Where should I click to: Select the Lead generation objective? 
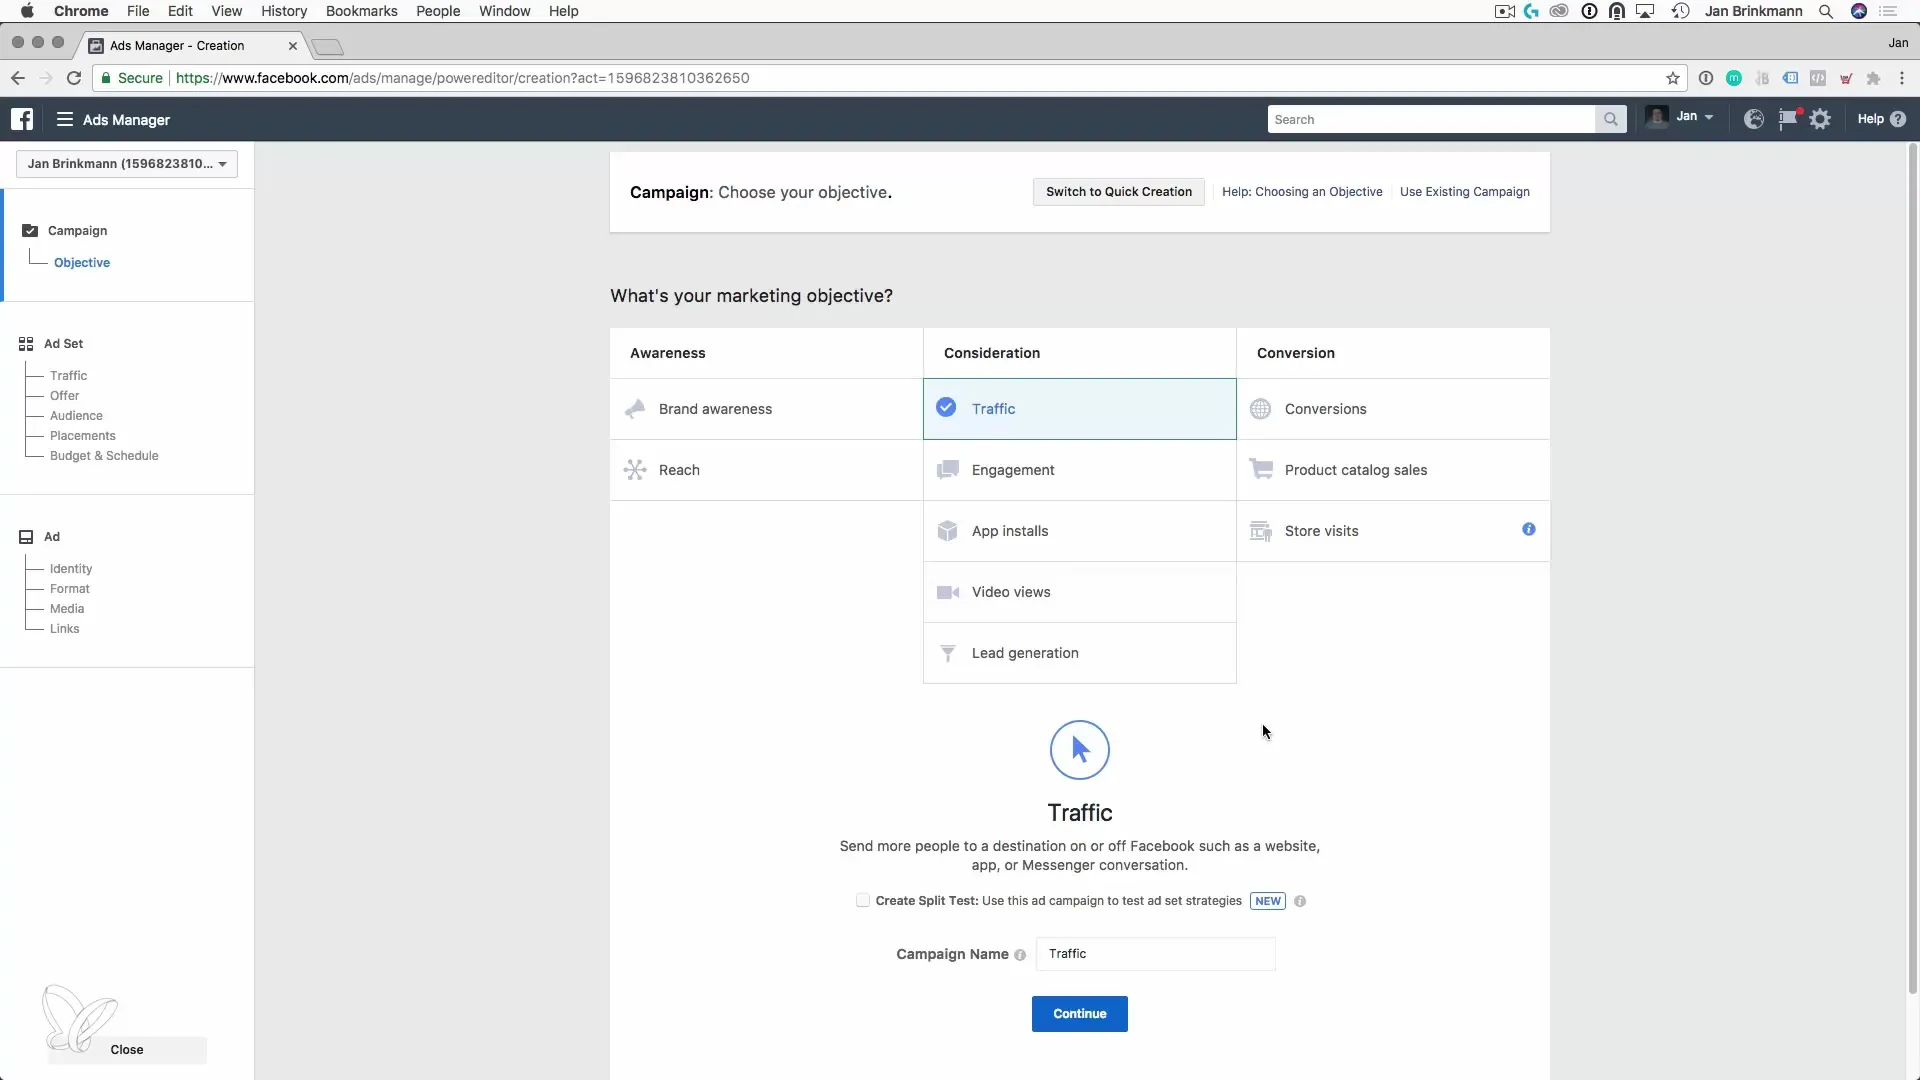(1080, 653)
